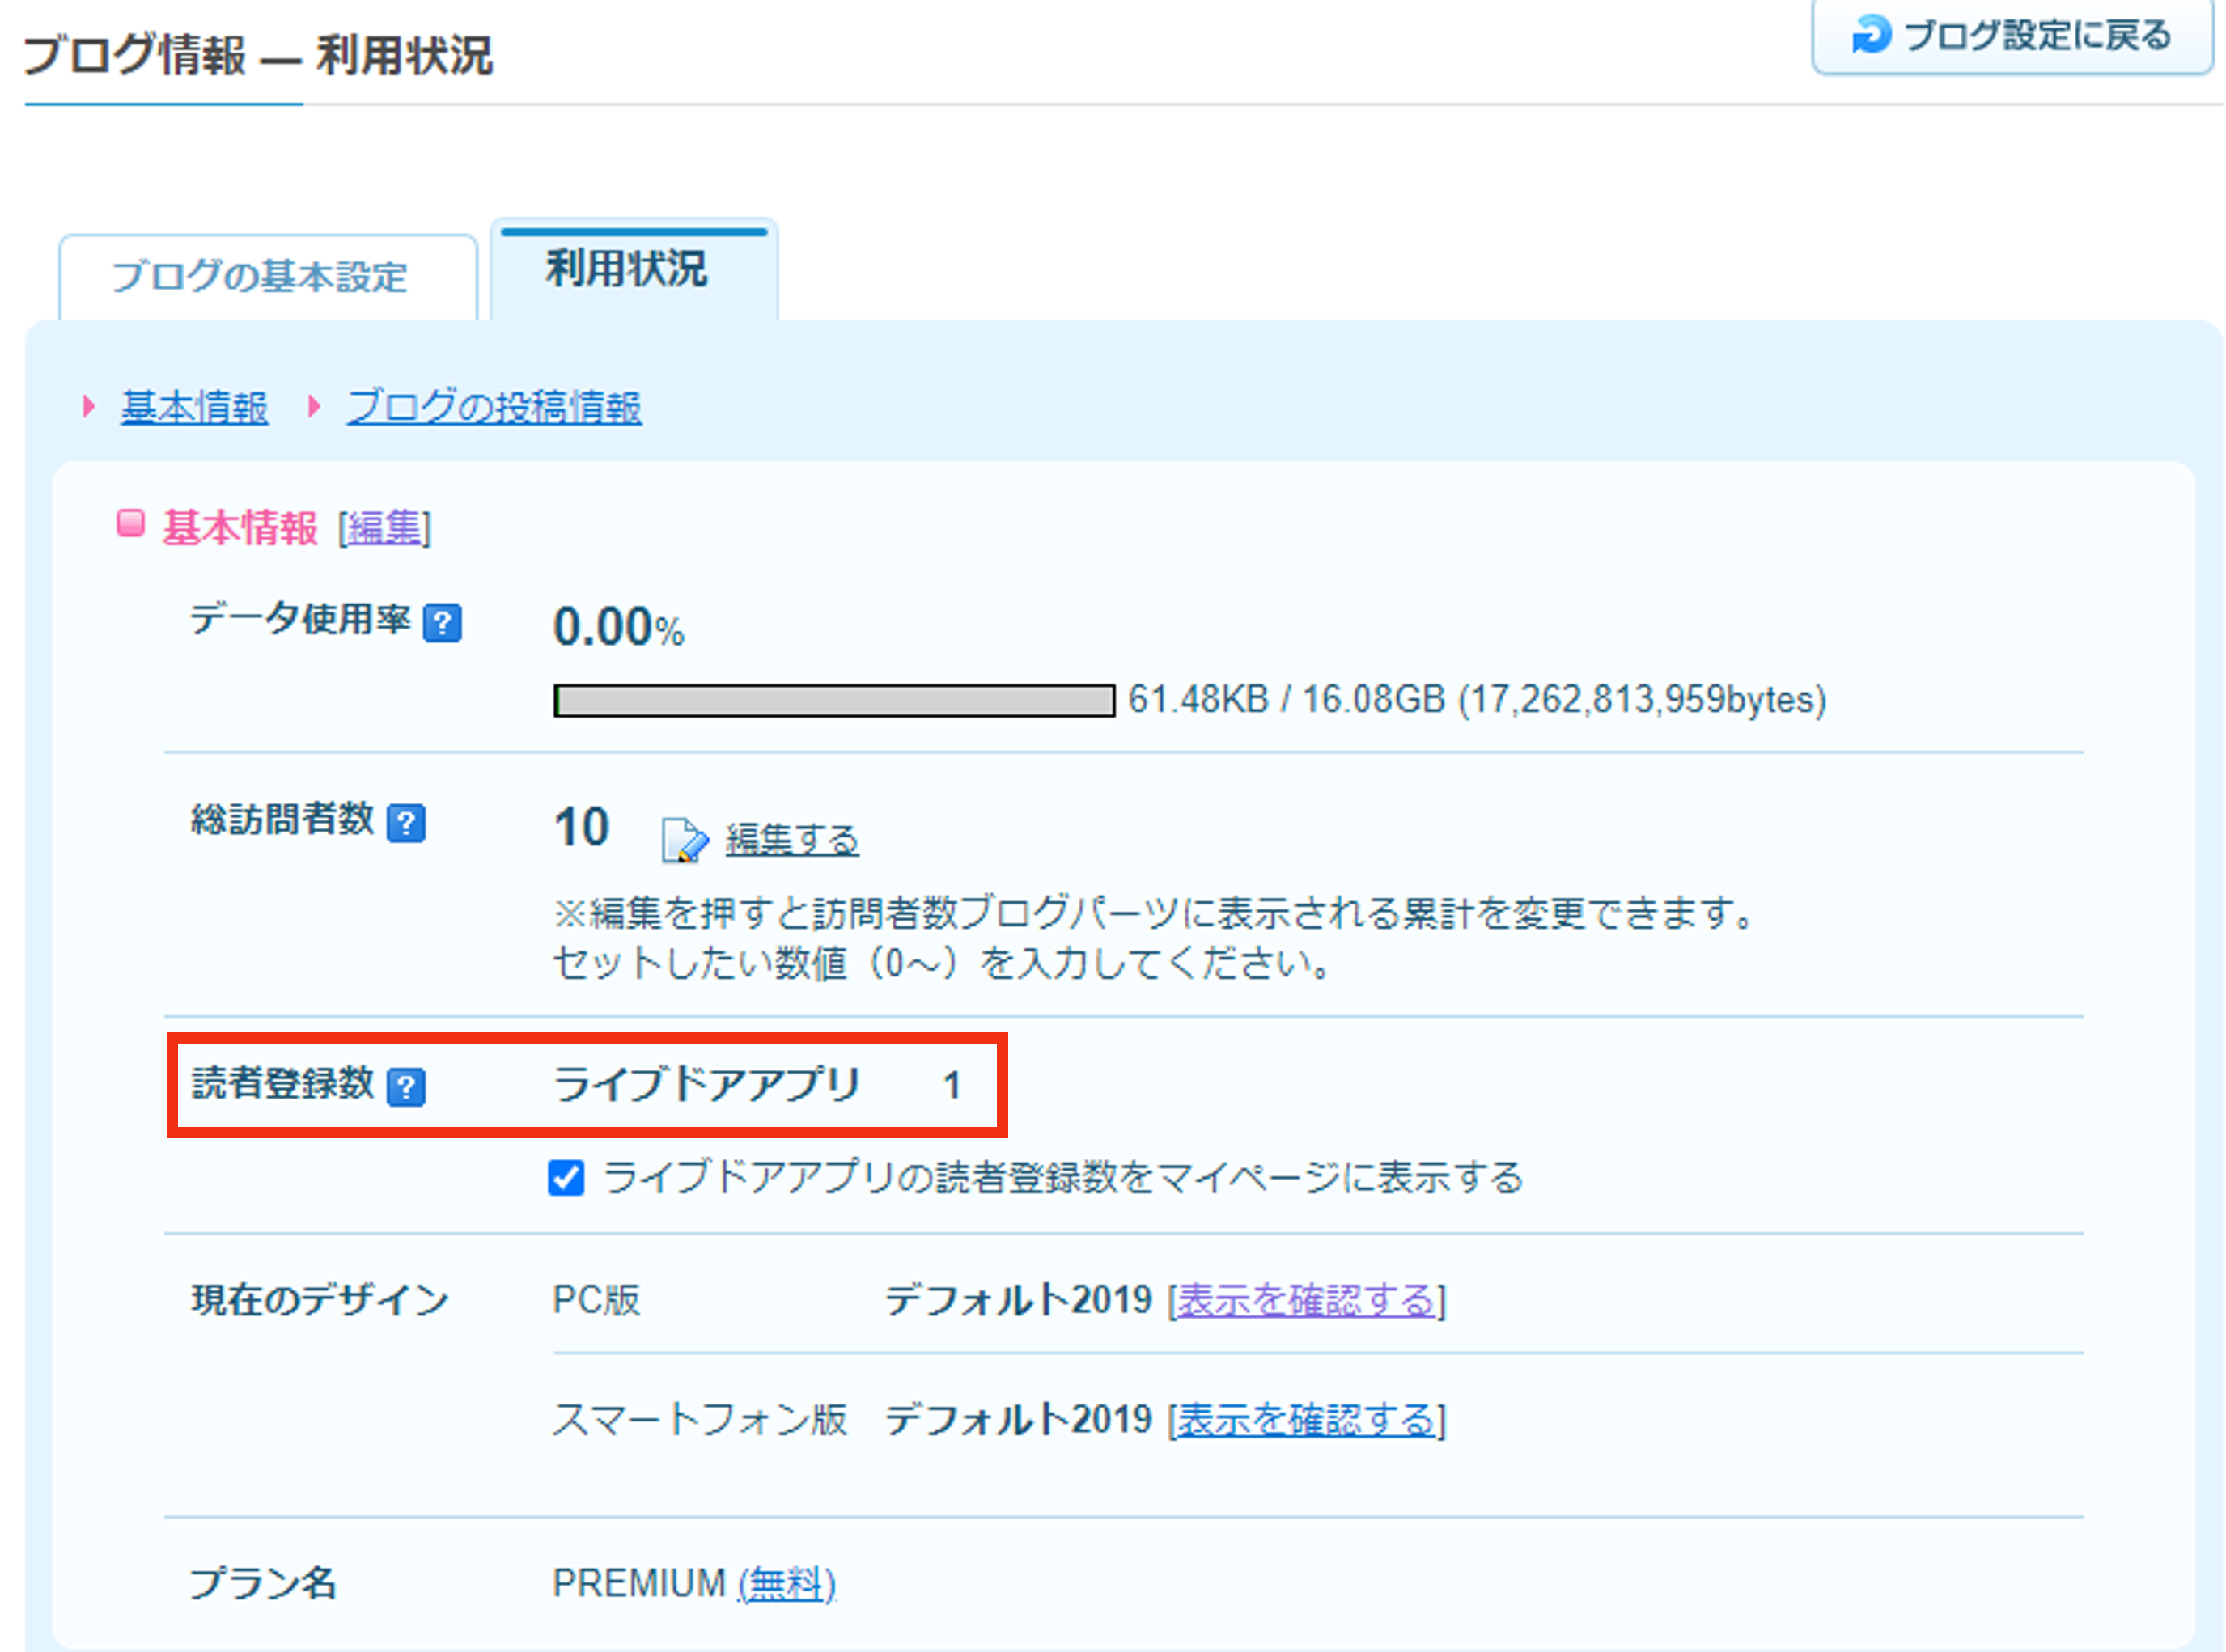Navigate to ブログの投稿情報 section
The width and height of the screenshot is (2226, 1652).
point(495,406)
